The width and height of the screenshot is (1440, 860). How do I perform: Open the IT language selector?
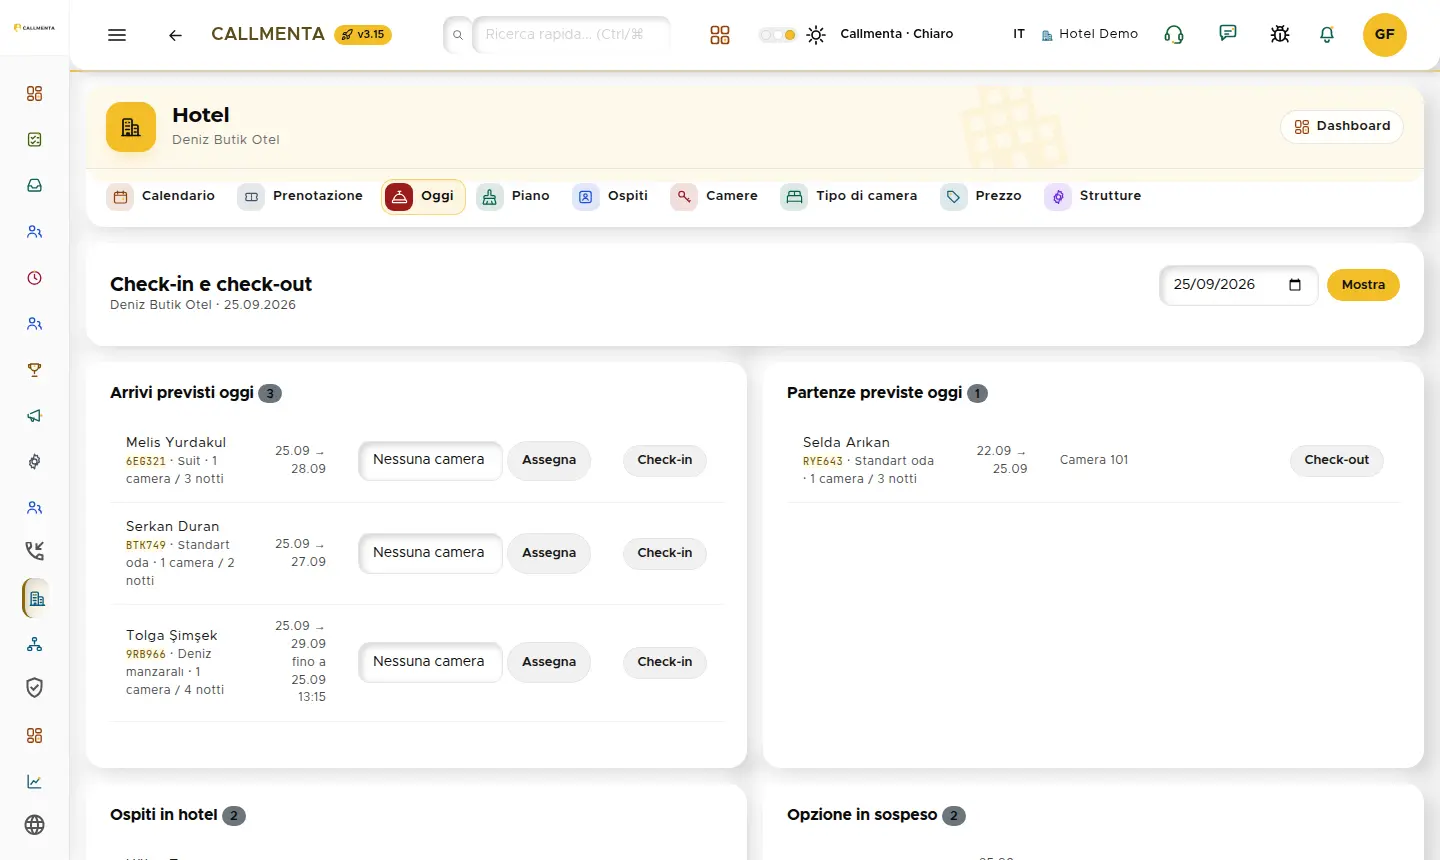1019,34
